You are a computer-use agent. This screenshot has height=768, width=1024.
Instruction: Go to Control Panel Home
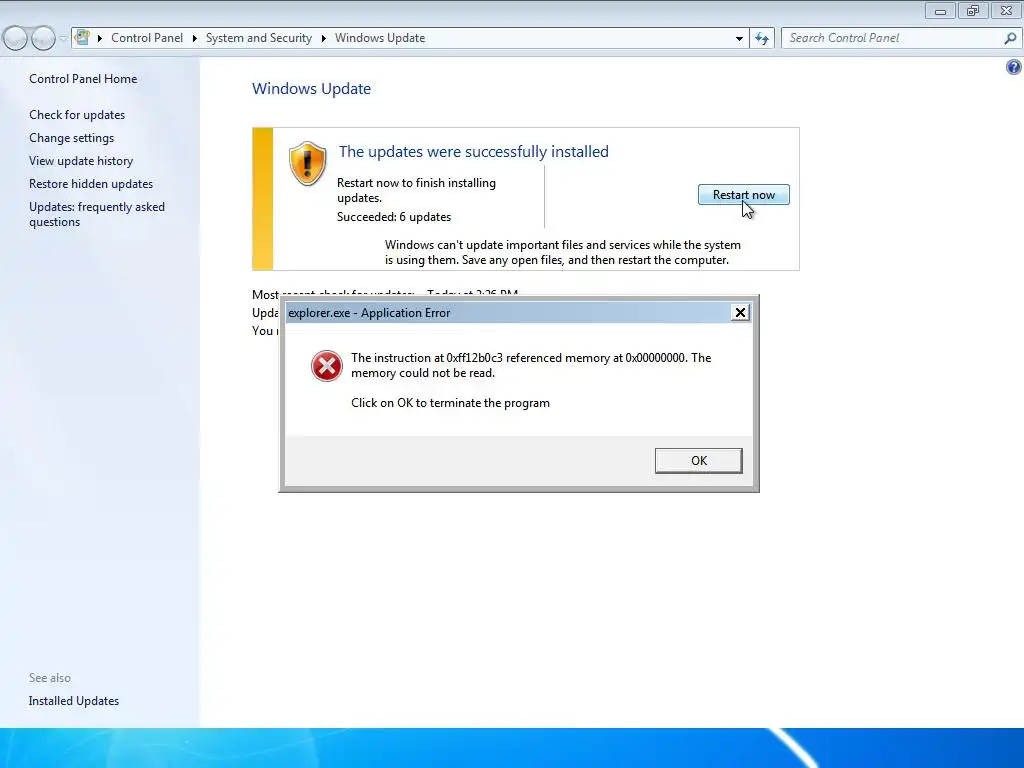point(83,78)
